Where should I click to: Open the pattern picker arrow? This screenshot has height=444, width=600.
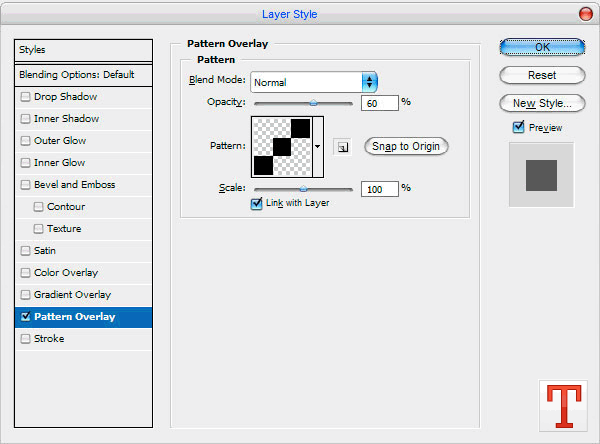point(318,147)
